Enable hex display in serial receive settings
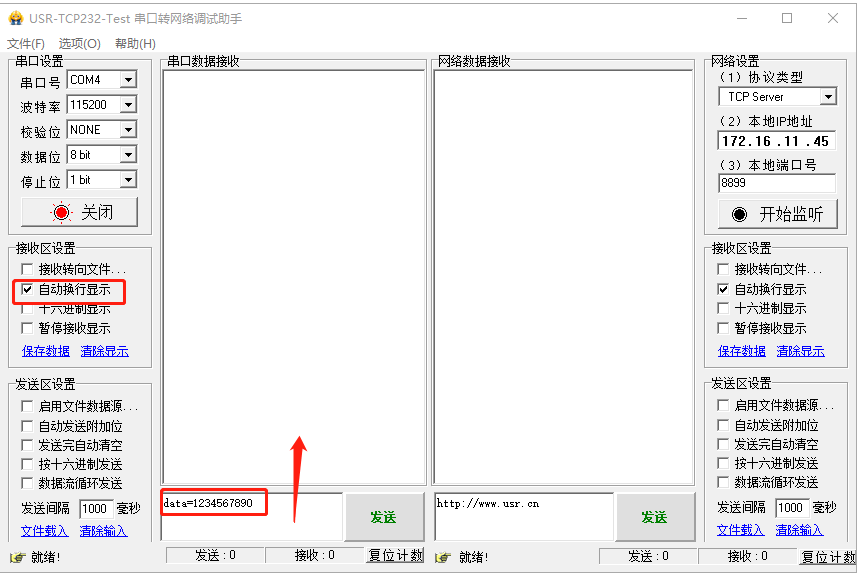Viewport: 862px width, 577px height. (x=27, y=309)
